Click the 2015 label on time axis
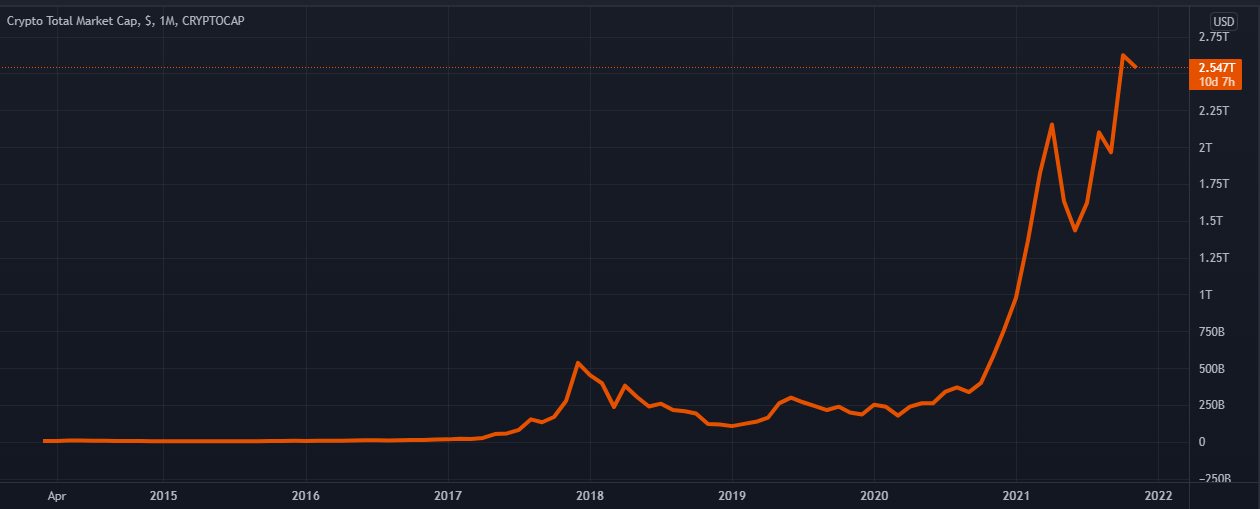1260x509 pixels. [163, 495]
